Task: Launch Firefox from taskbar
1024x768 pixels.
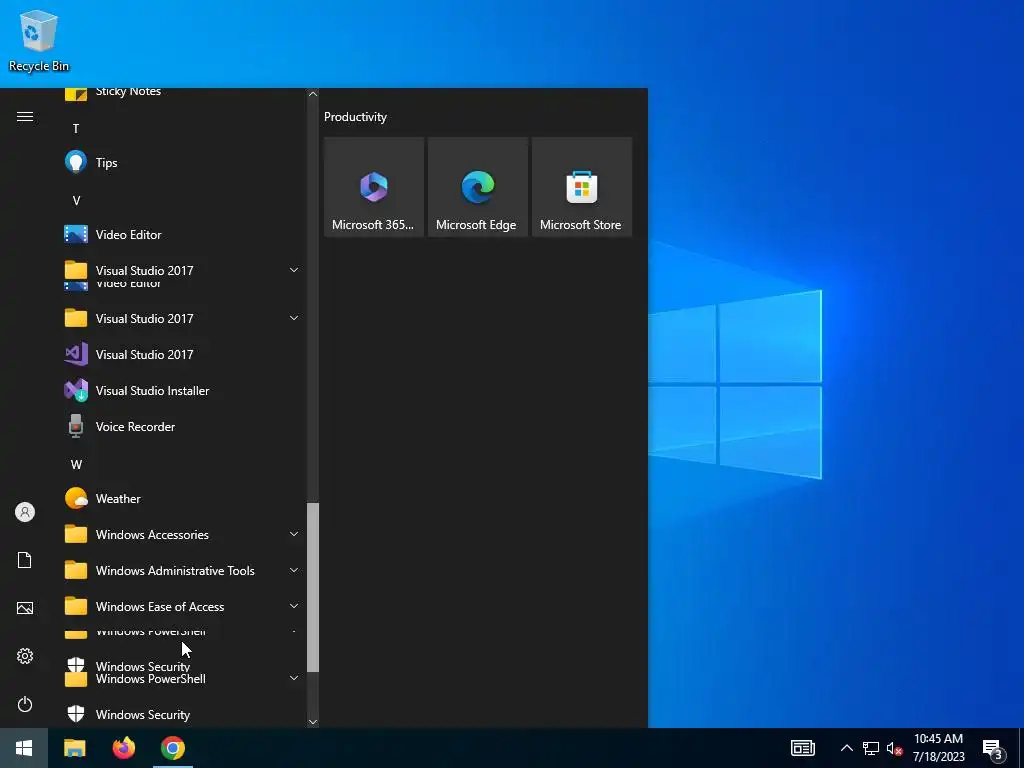Action: (123, 748)
